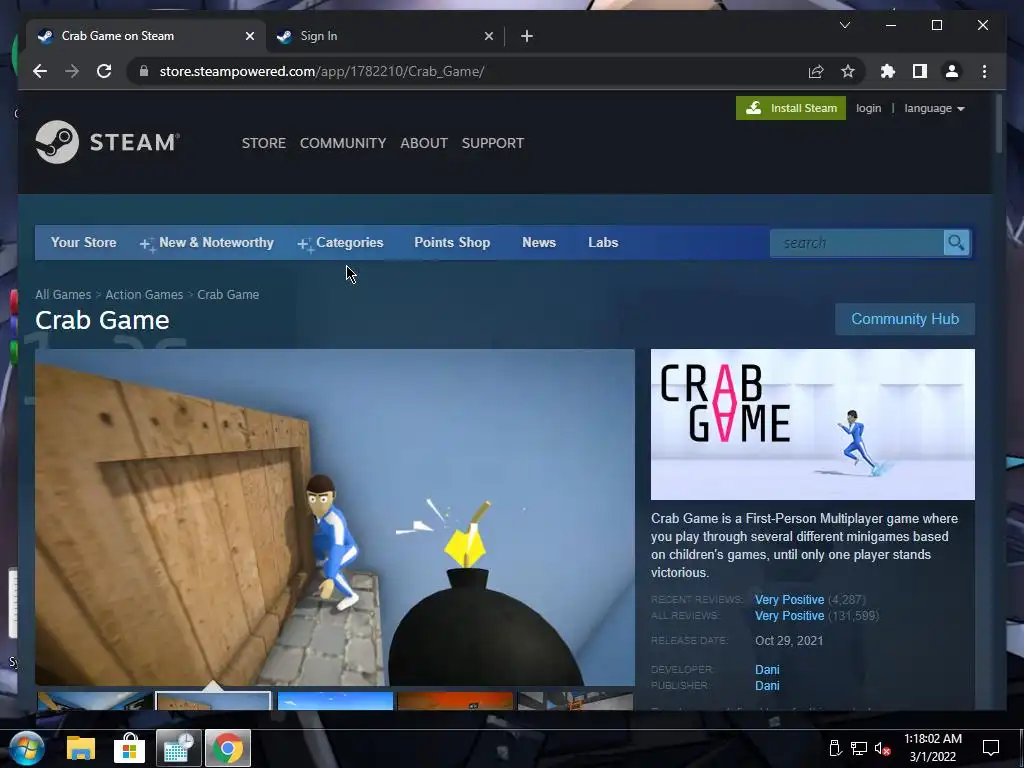Click the muted volume tray icon
This screenshot has width=1024, height=768.
point(882,748)
